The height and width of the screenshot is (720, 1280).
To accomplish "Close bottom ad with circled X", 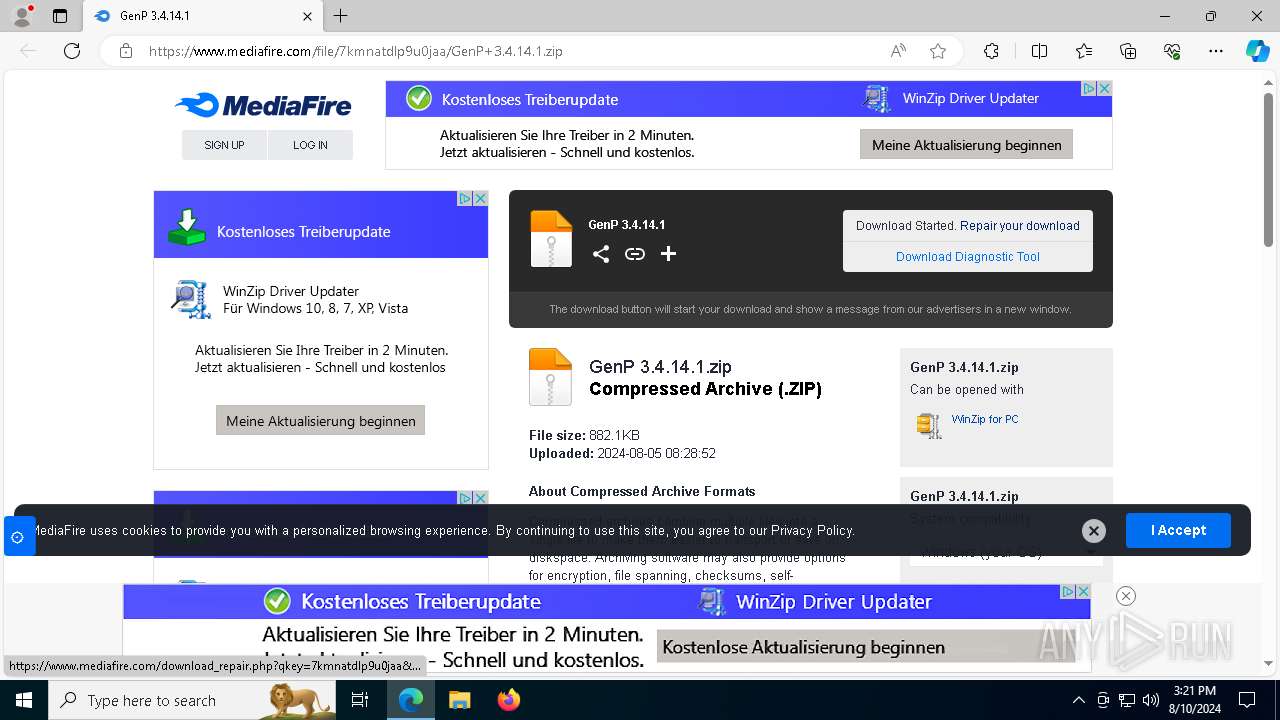I will click(x=1126, y=596).
